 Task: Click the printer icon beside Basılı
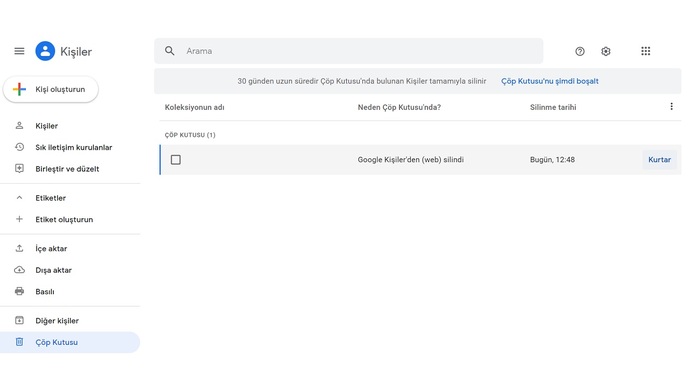pyautogui.click(x=19, y=291)
